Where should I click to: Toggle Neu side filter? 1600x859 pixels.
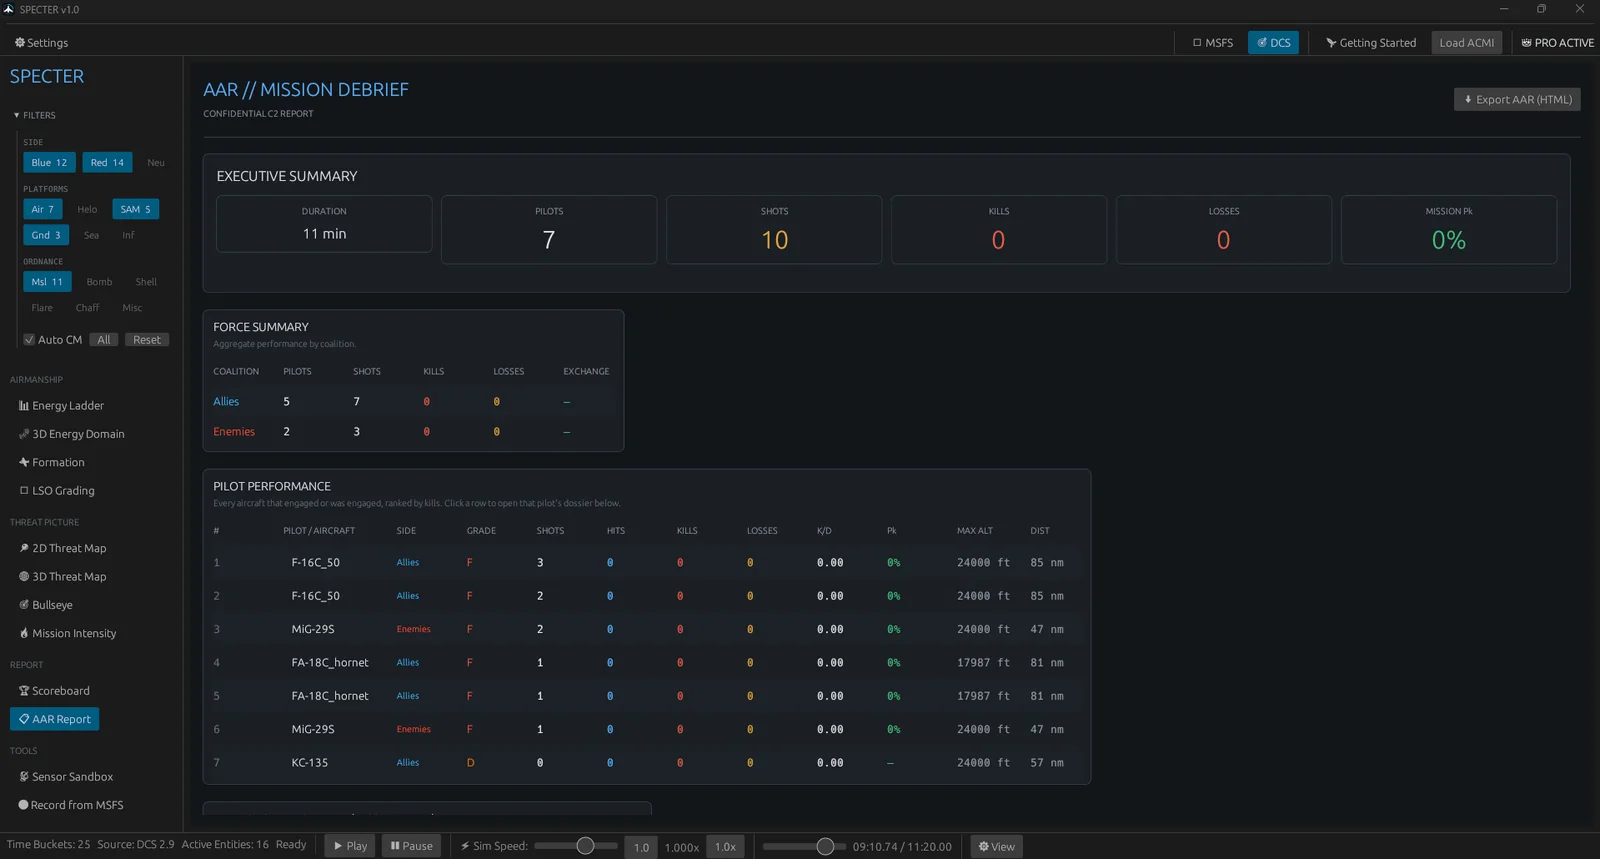(x=156, y=163)
